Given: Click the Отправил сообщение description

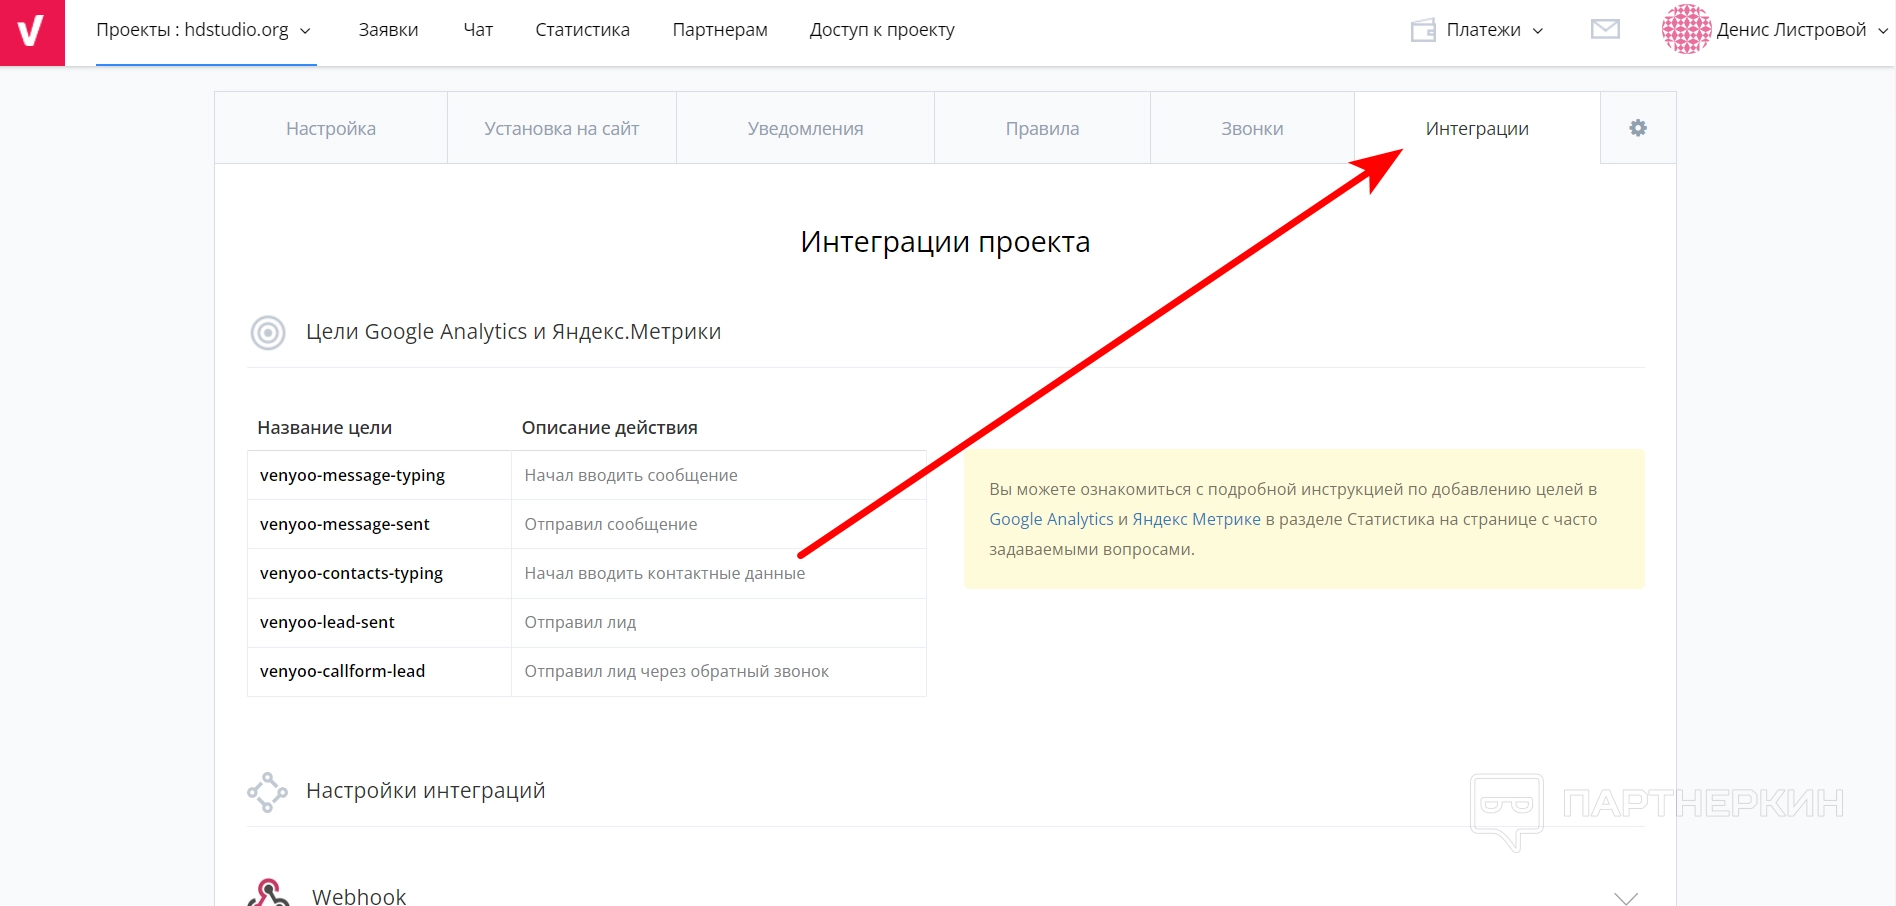Looking at the screenshot, I should 611,524.
